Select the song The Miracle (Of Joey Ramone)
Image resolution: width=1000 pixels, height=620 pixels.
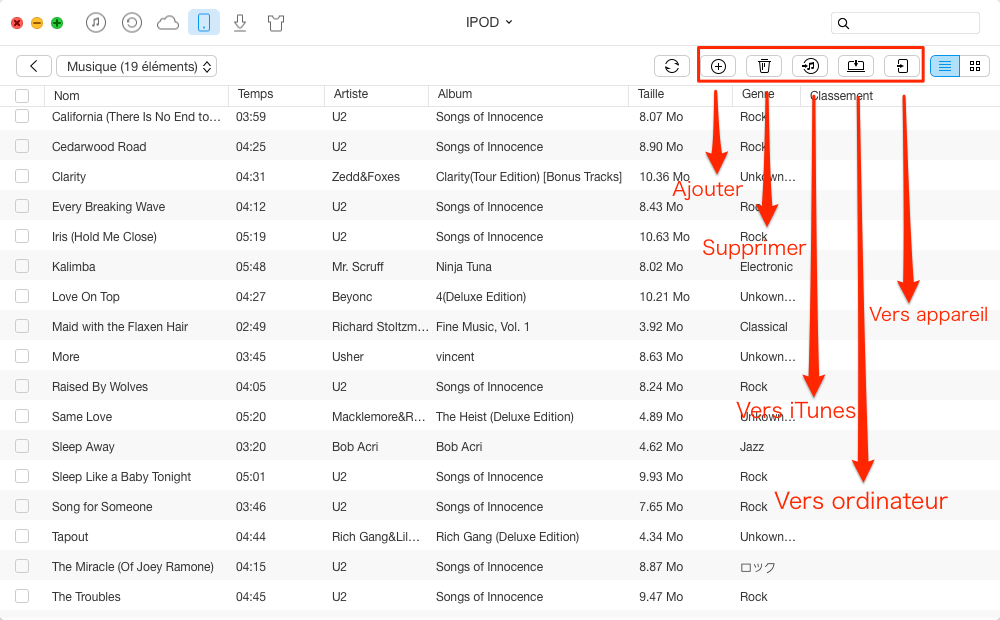[x=133, y=566]
